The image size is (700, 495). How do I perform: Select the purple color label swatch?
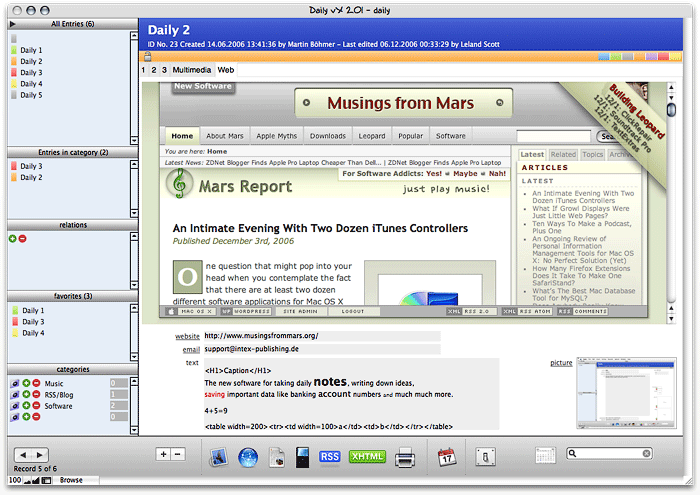651,57
